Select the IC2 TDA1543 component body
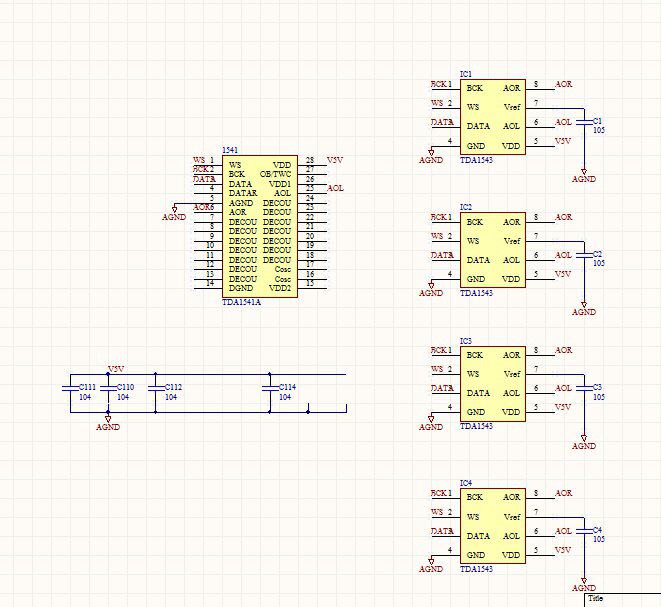 click(x=493, y=250)
